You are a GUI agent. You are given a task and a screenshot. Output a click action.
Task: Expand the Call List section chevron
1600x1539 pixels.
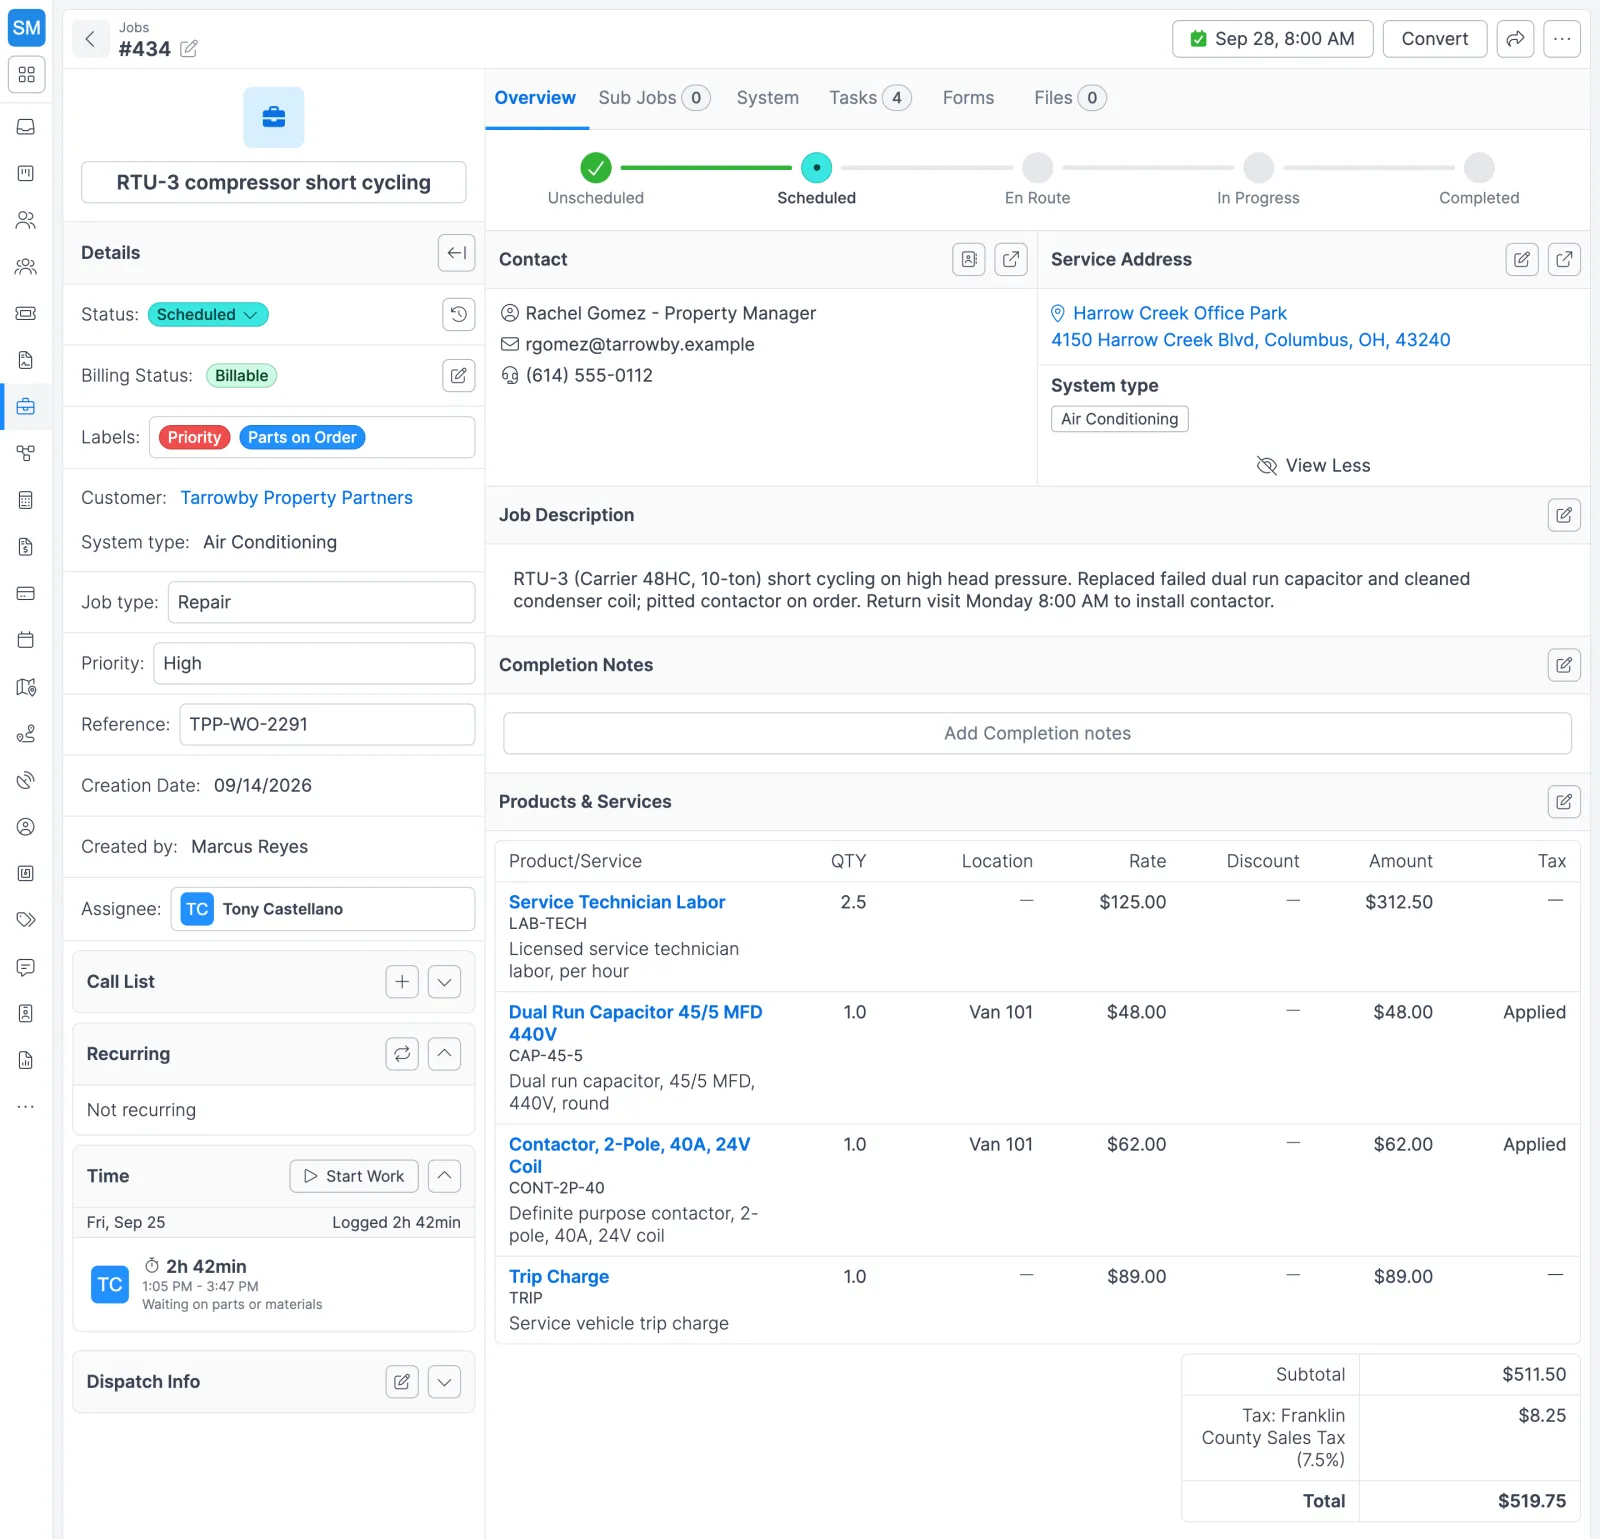[x=444, y=982]
